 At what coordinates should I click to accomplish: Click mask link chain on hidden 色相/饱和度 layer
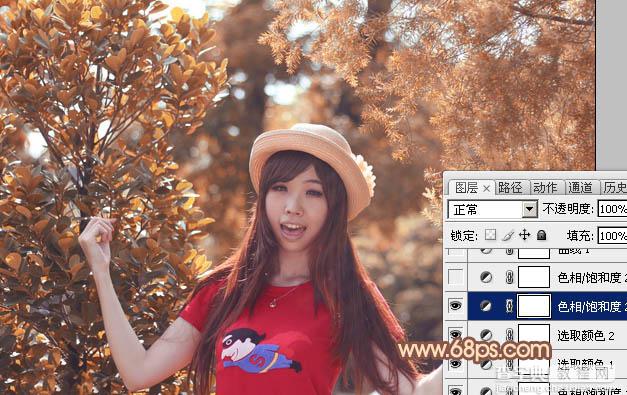(509, 277)
